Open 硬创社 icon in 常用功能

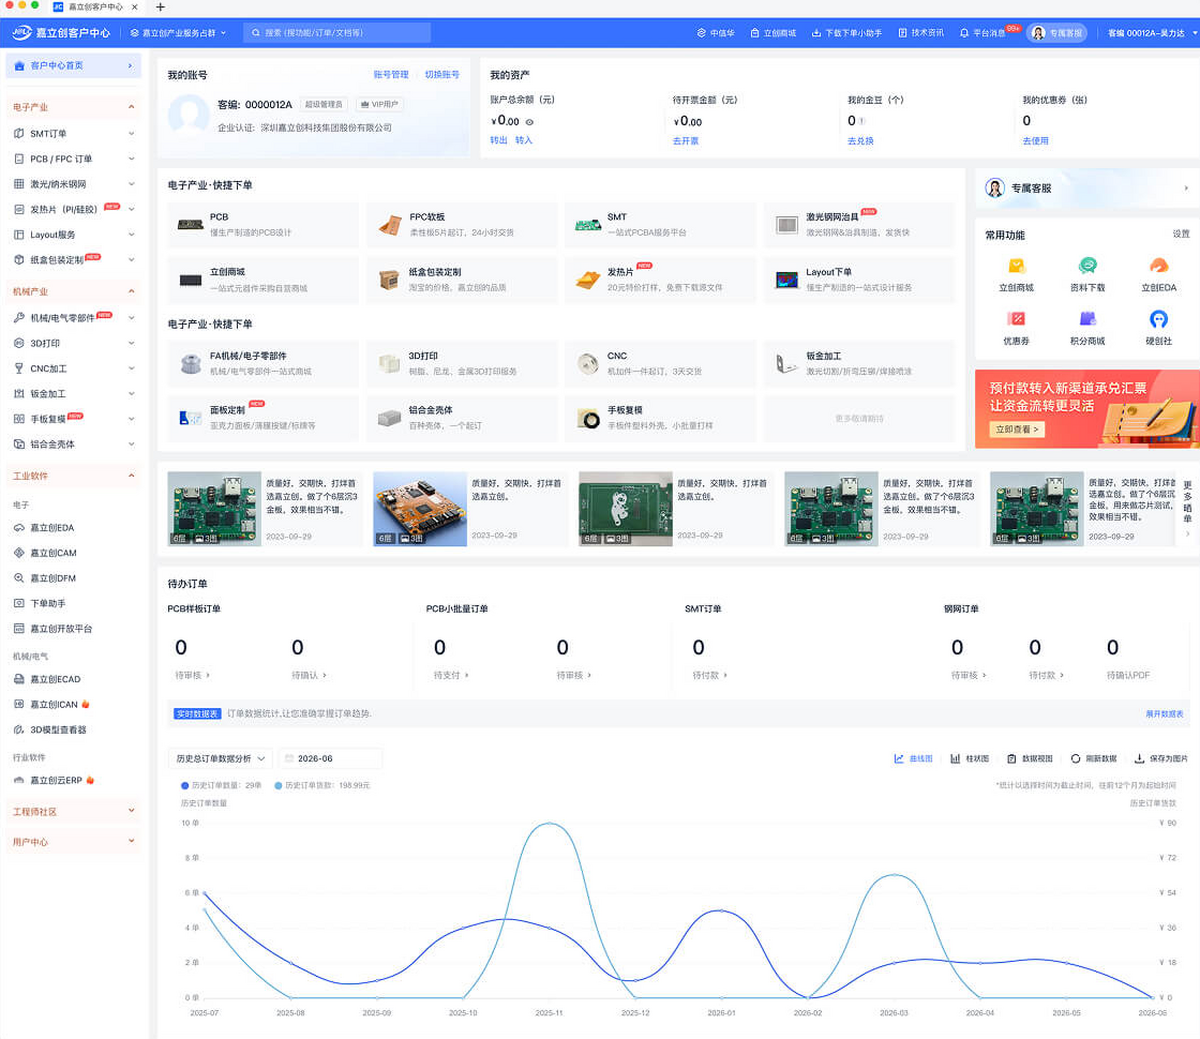coord(1158,319)
